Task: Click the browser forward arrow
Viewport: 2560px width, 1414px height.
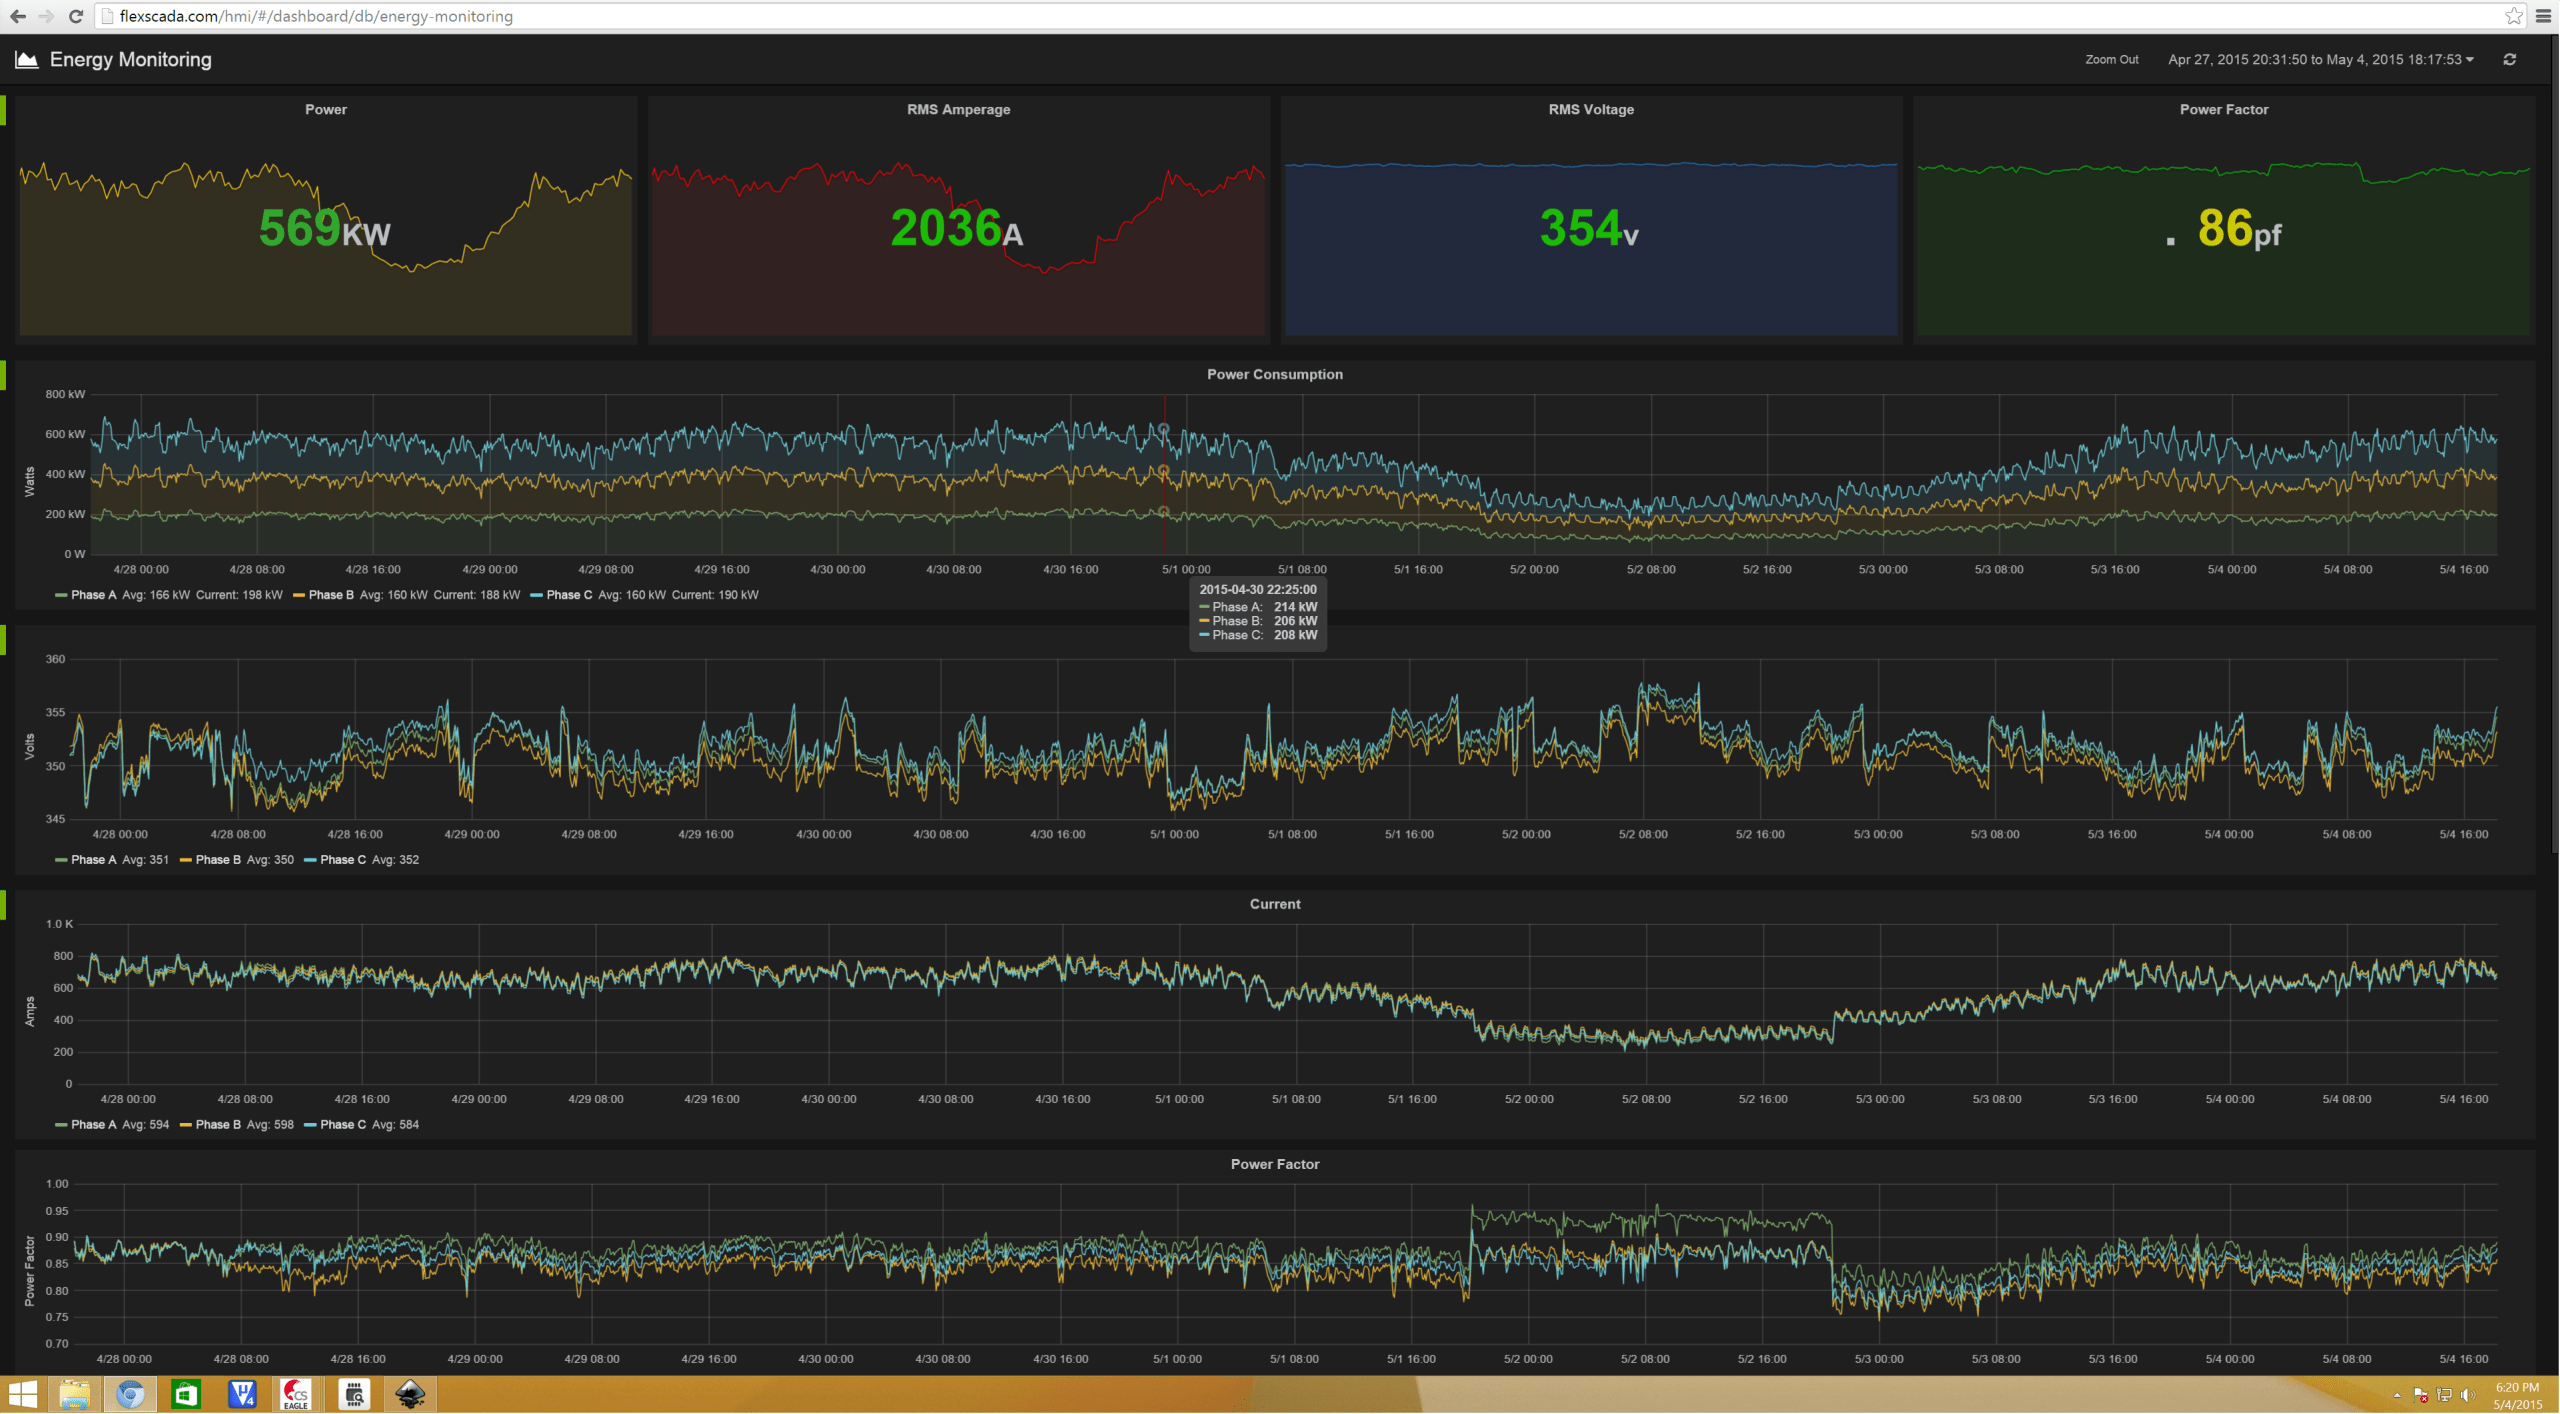Action: tap(46, 16)
